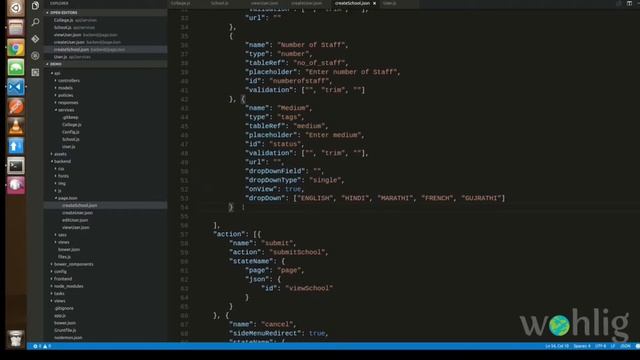This screenshot has height=360, width=640.
Task: Open the Search view icon
Action: [x=36, y=22]
